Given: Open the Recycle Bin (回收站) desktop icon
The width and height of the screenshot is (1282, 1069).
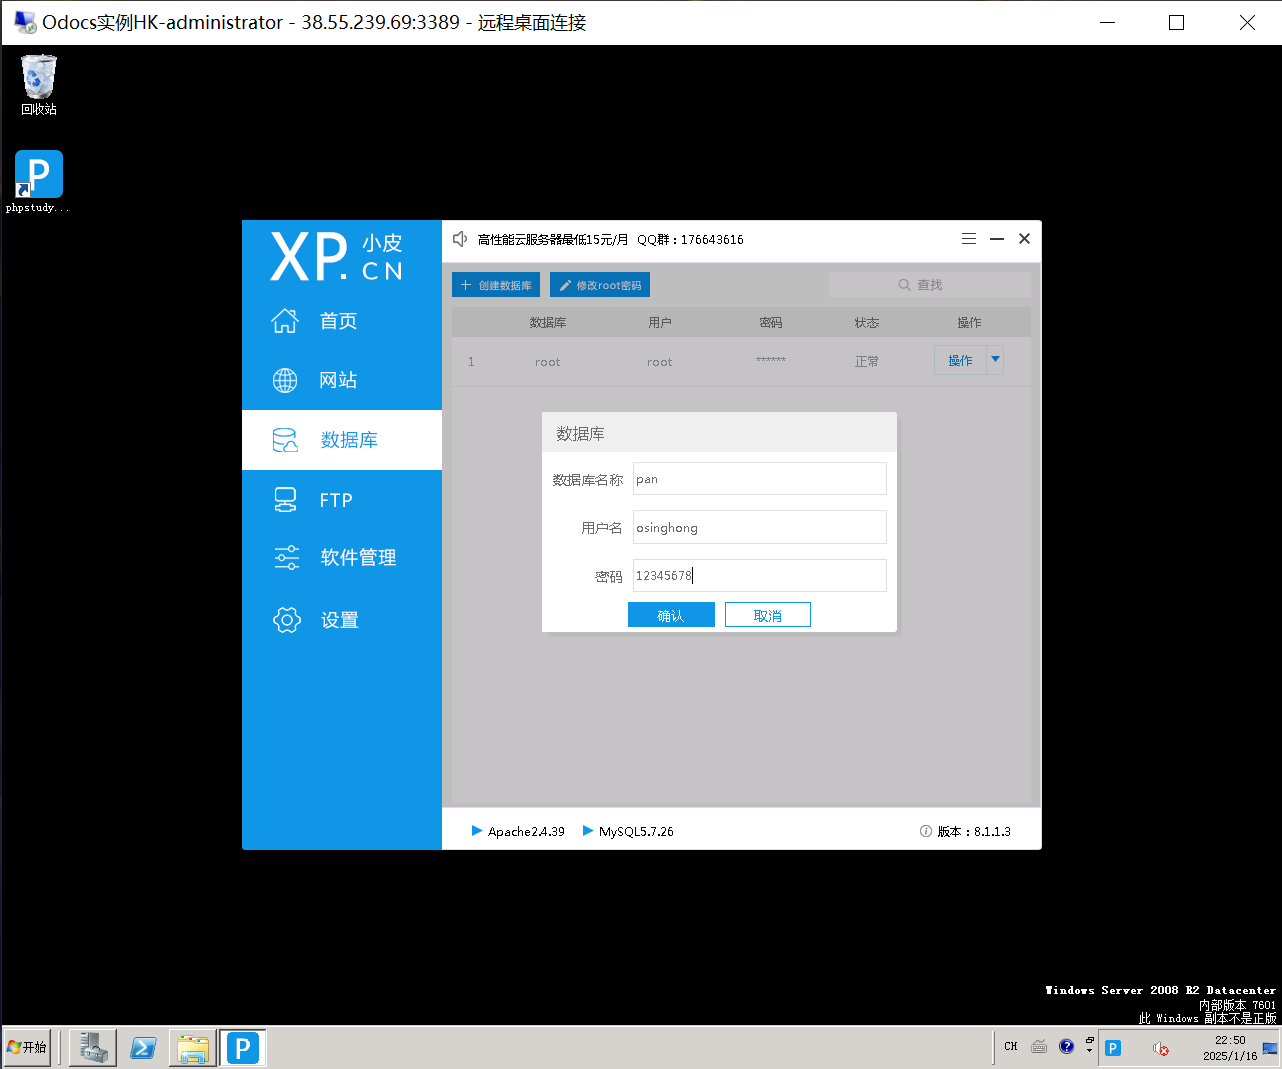Looking at the screenshot, I should click(x=39, y=80).
